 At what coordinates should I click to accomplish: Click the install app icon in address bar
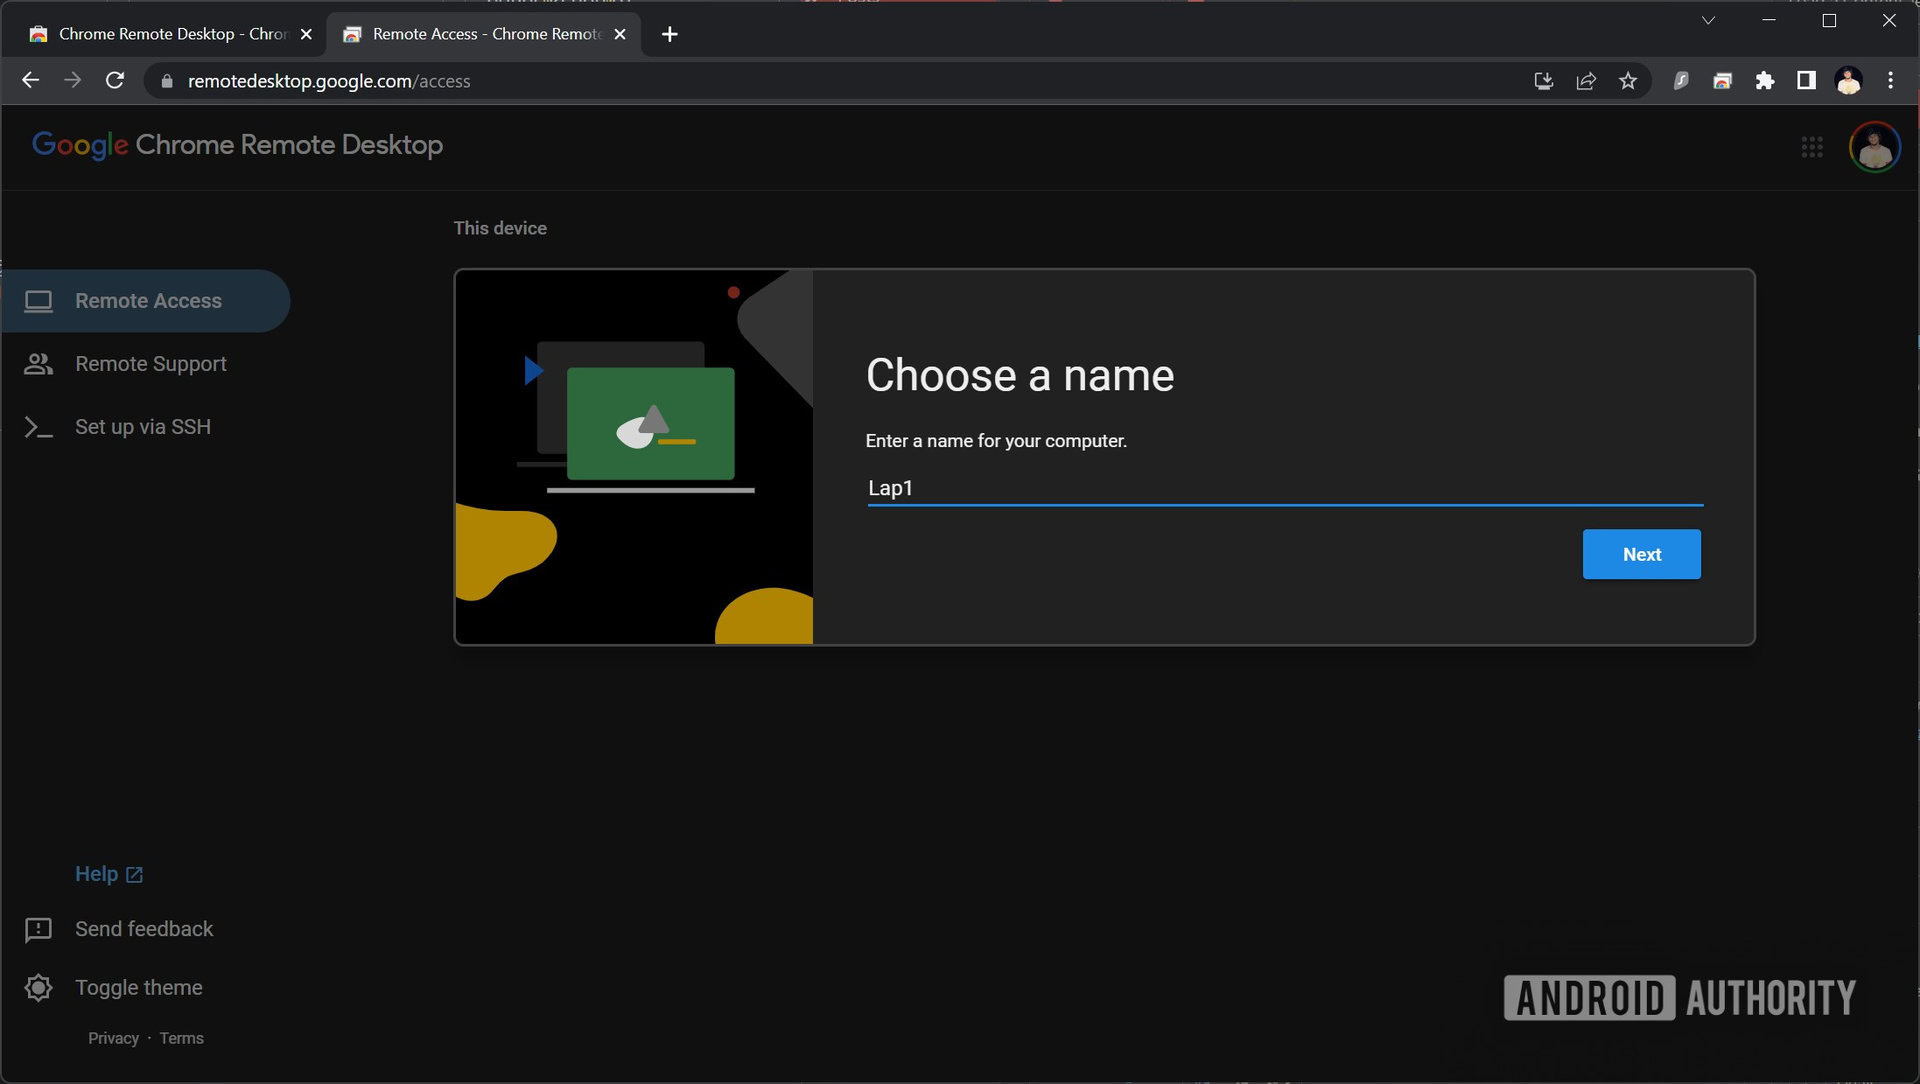(1543, 81)
